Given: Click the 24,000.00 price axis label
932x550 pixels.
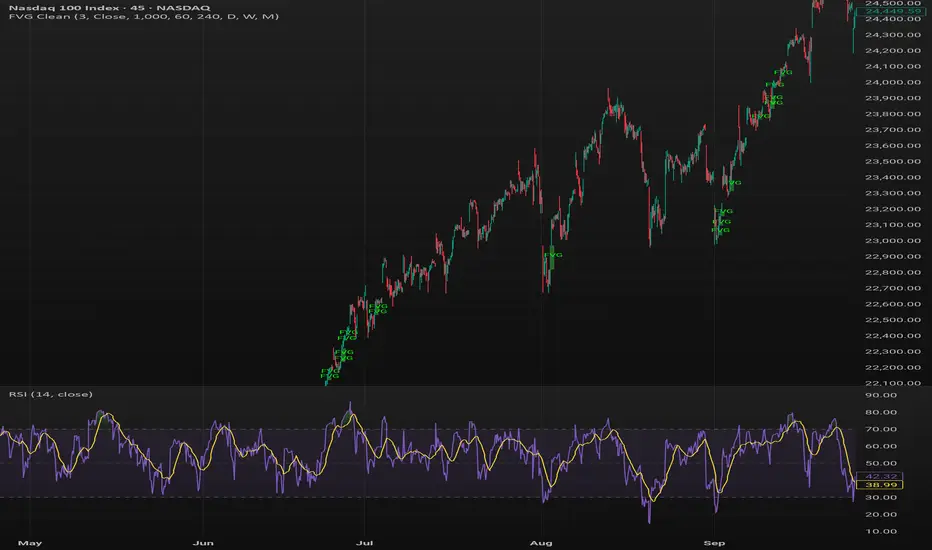Looking at the screenshot, I should click(x=893, y=82).
